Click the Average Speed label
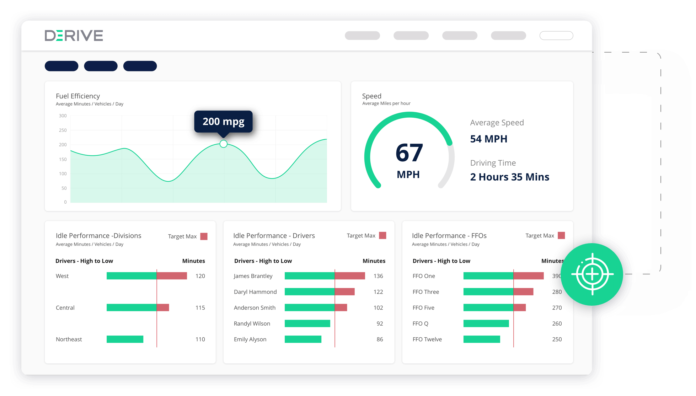 coord(497,123)
